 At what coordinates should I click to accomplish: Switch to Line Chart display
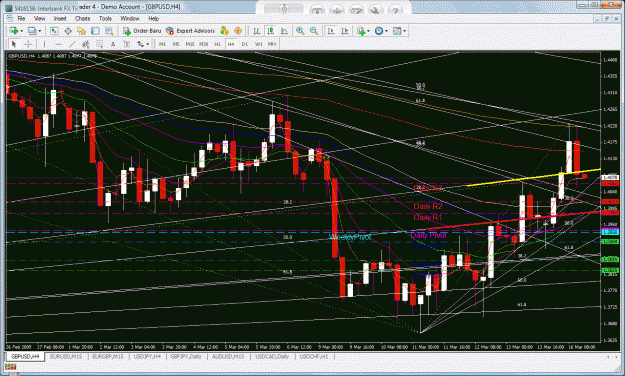pyautogui.click(x=284, y=31)
